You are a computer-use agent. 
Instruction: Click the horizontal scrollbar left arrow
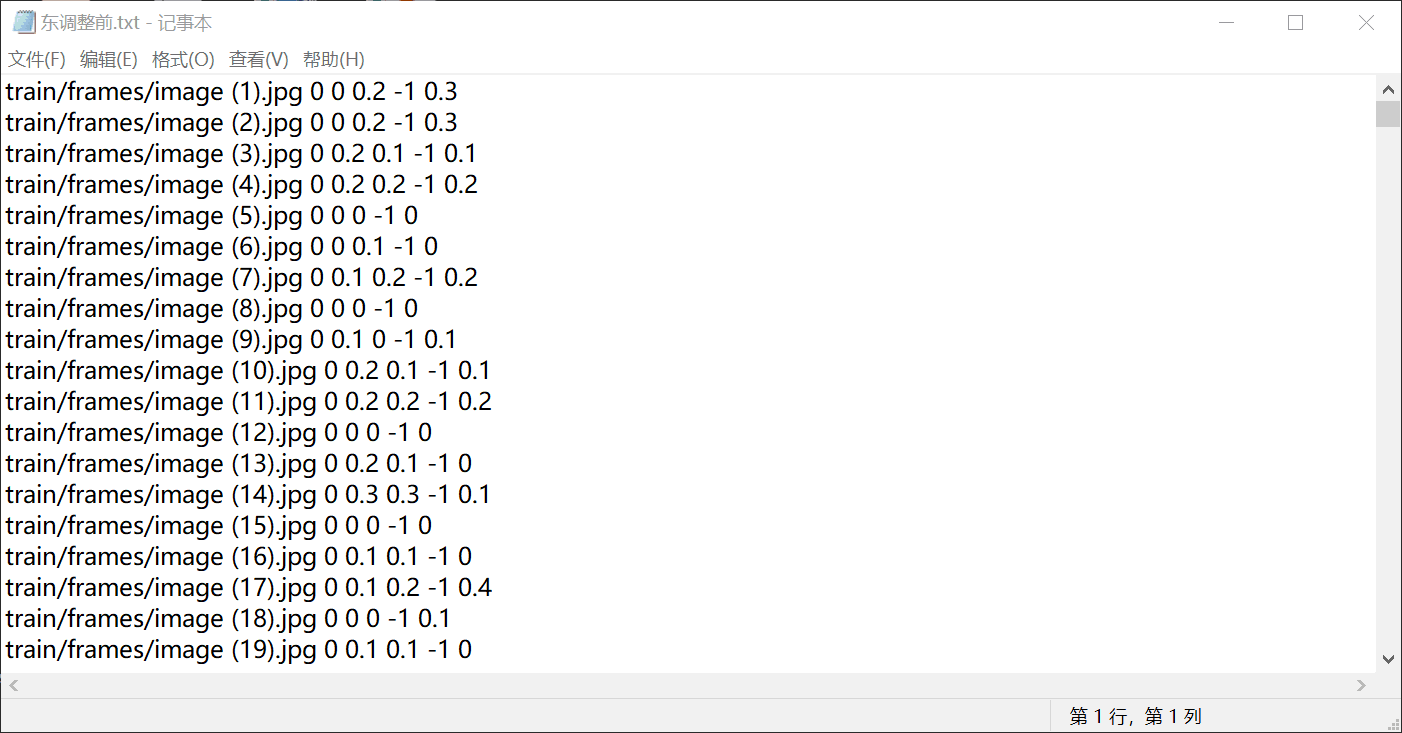click(12, 685)
